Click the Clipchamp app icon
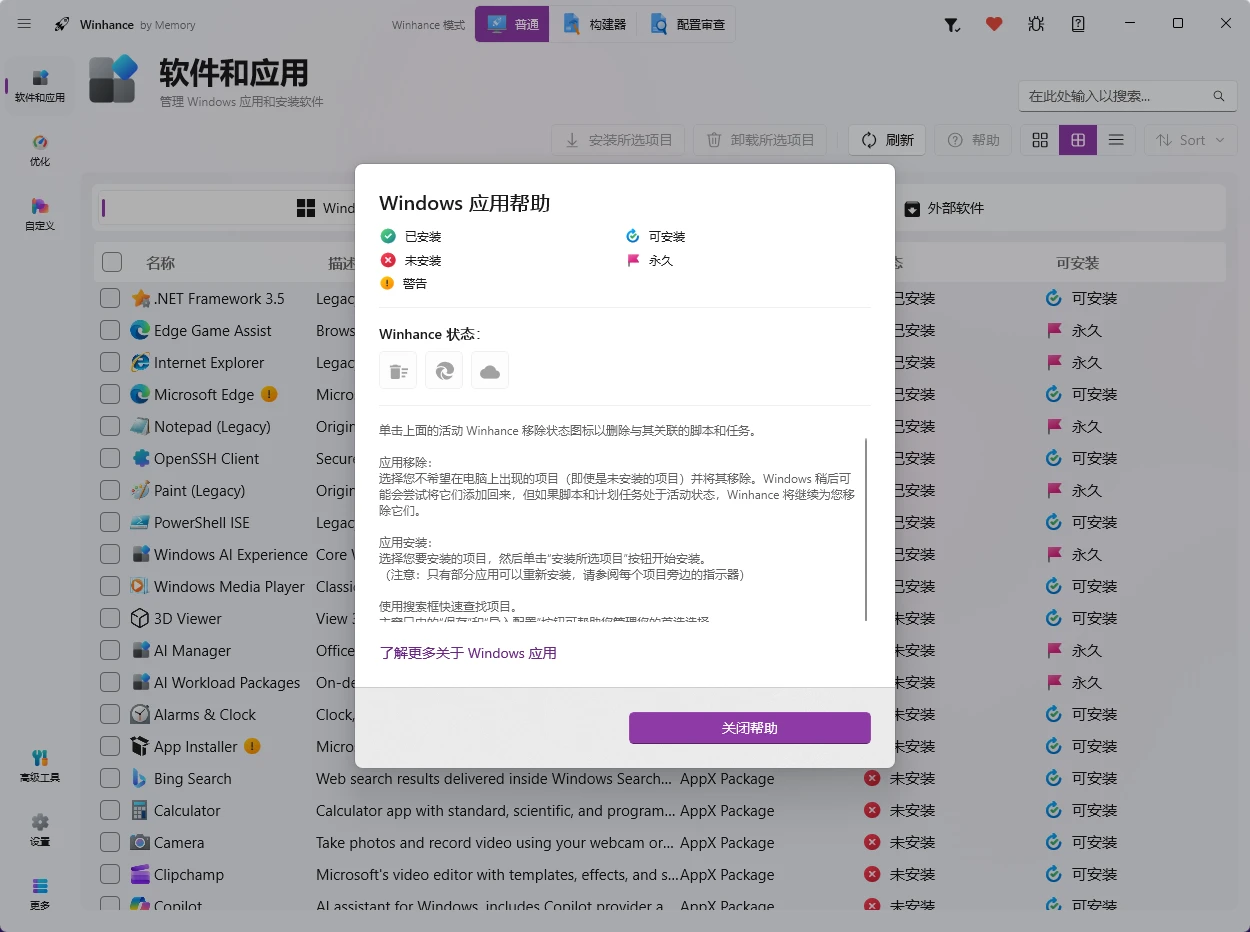Viewport: 1250px width, 932px height. click(x=140, y=874)
